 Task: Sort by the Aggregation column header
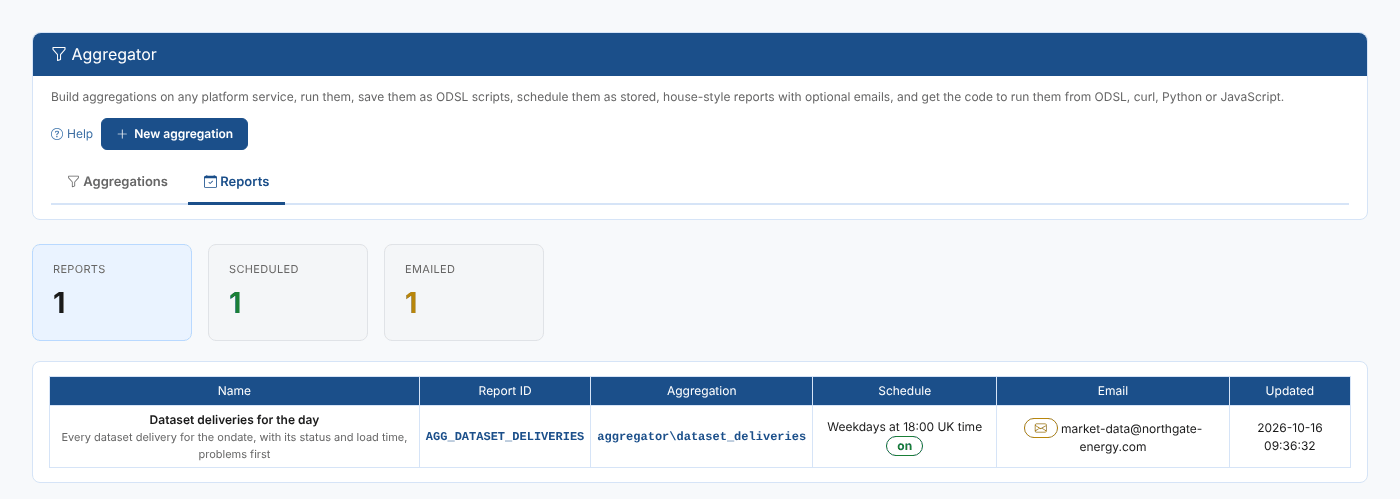click(701, 391)
